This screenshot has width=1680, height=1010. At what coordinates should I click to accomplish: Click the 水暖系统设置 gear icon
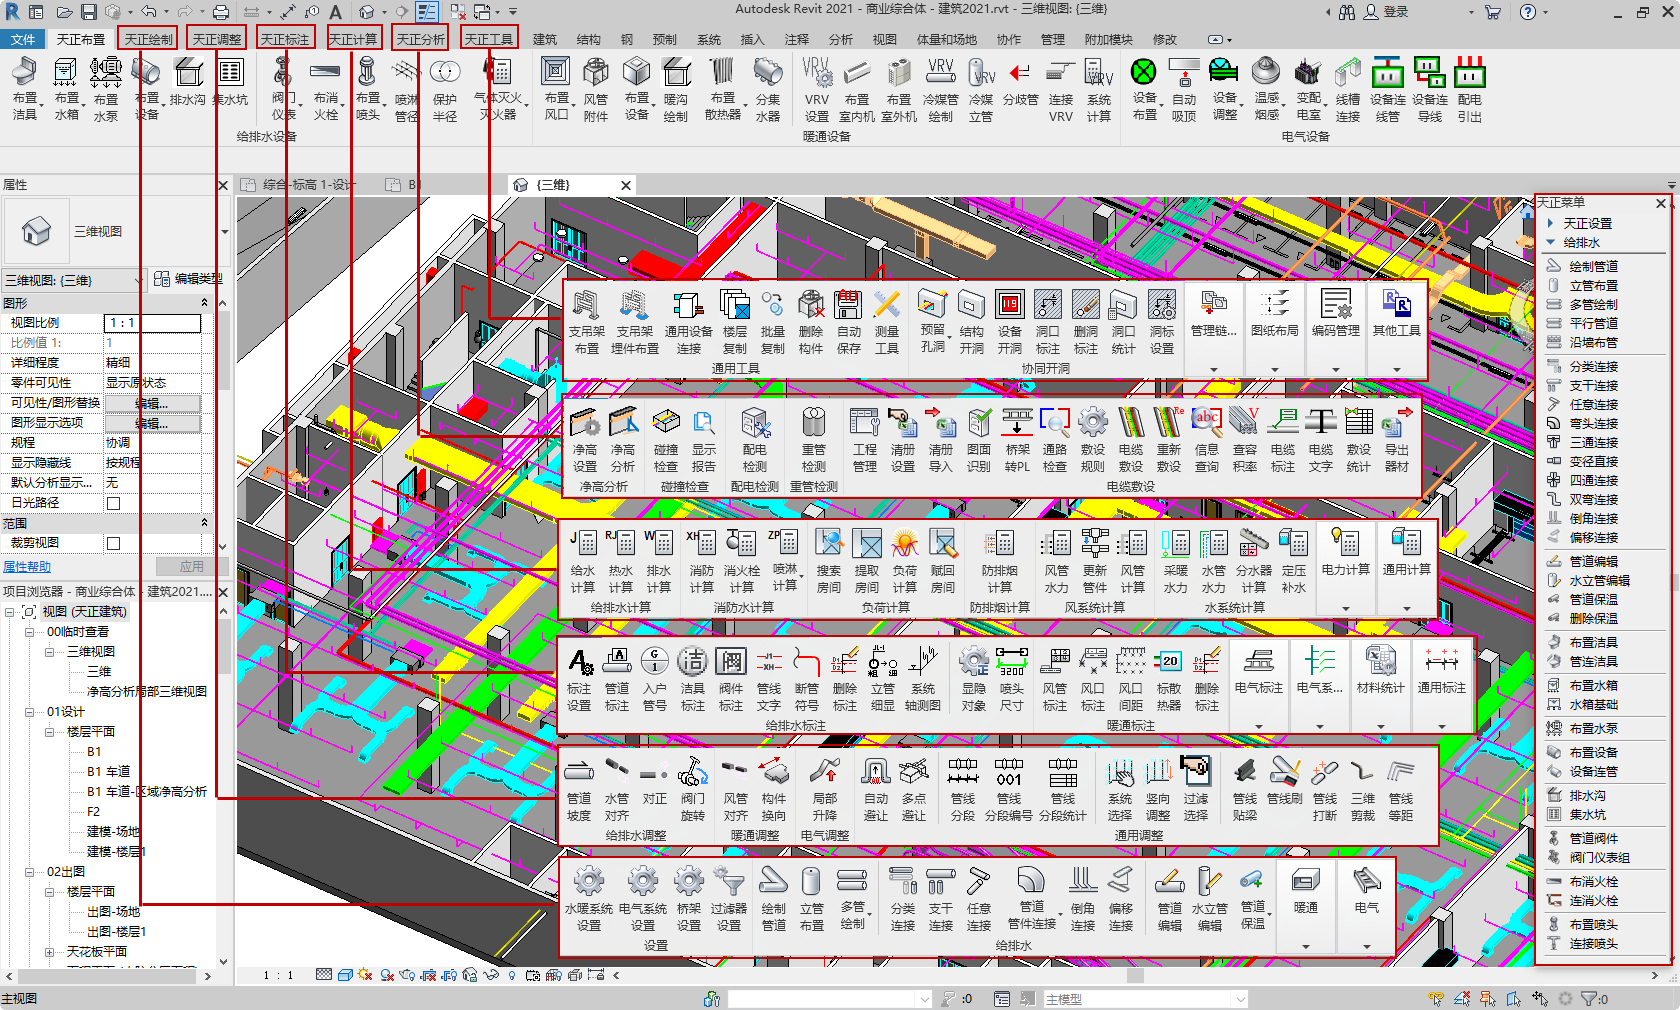pyautogui.click(x=588, y=898)
